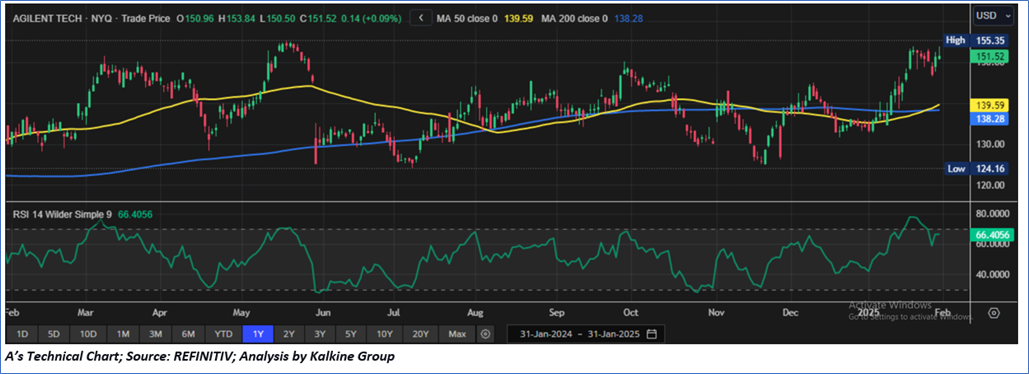Click the Nov label on time axis
Screen dimensions: 1029x374
point(715,312)
